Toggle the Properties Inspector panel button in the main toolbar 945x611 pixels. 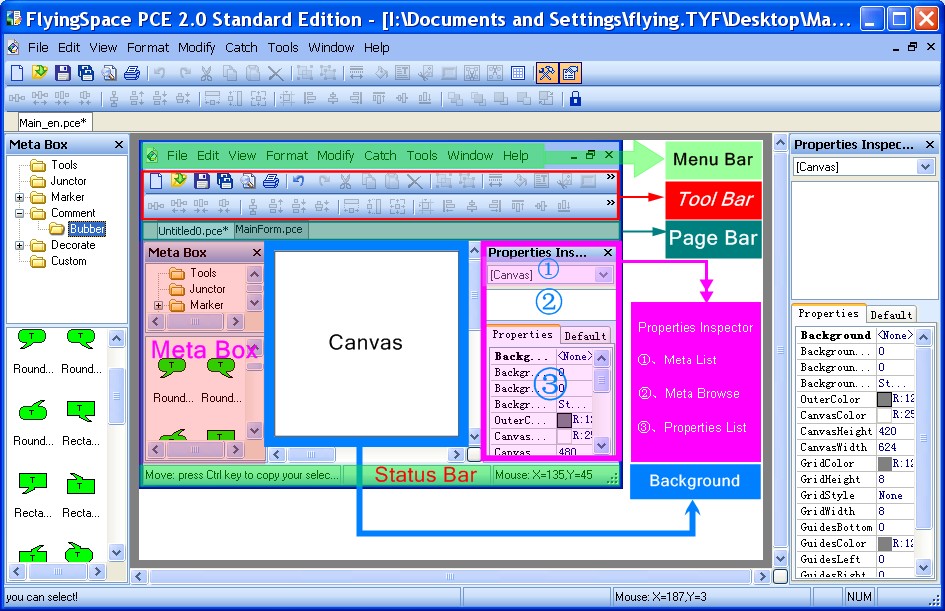click(570, 74)
